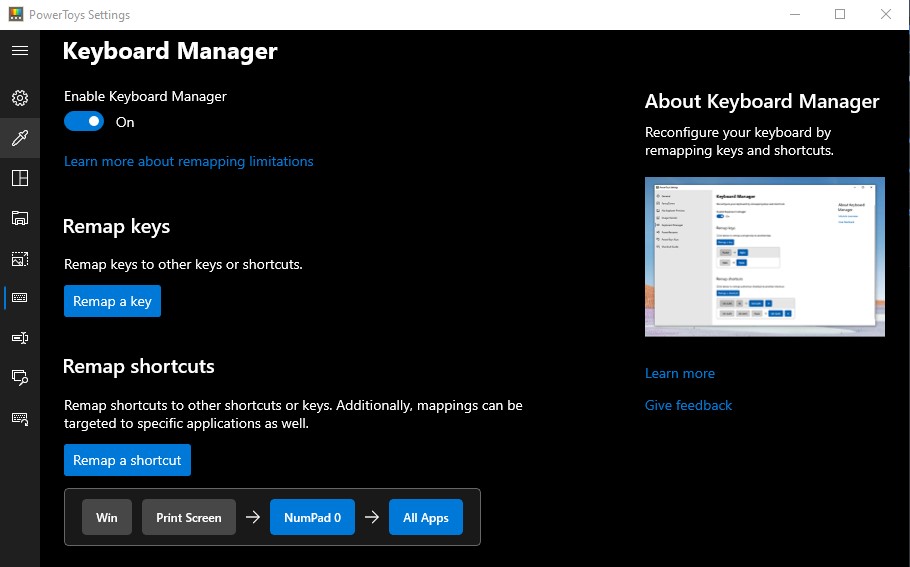This screenshot has height=567, width=910.
Task: Open the hamburger navigation menu
Action: pos(20,50)
